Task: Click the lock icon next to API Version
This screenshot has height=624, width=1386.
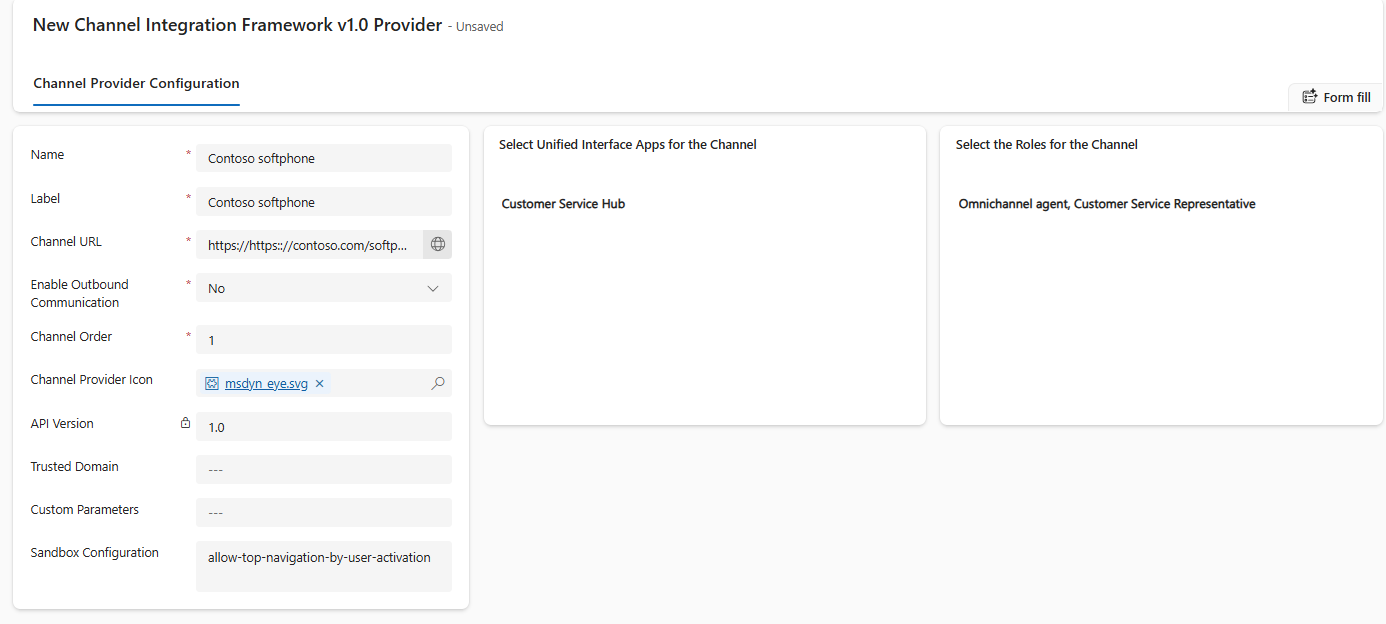Action: click(185, 423)
